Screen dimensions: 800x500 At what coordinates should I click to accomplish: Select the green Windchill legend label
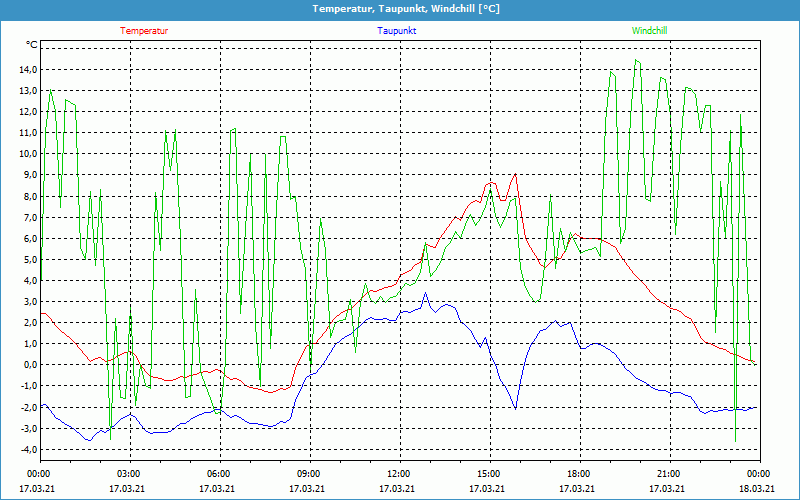(x=649, y=31)
